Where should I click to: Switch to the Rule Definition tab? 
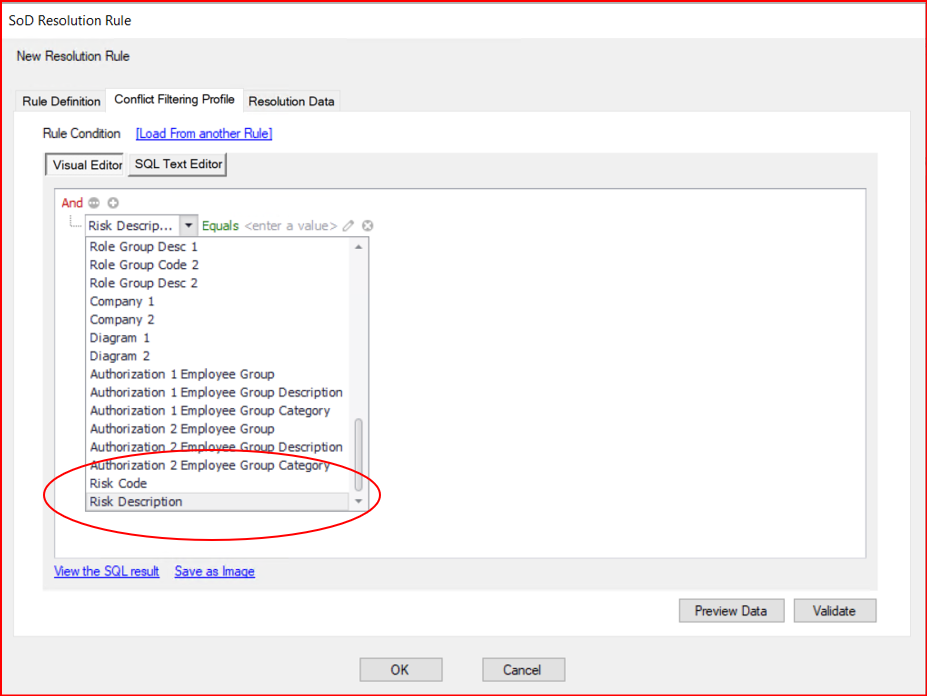tap(62, 101)
